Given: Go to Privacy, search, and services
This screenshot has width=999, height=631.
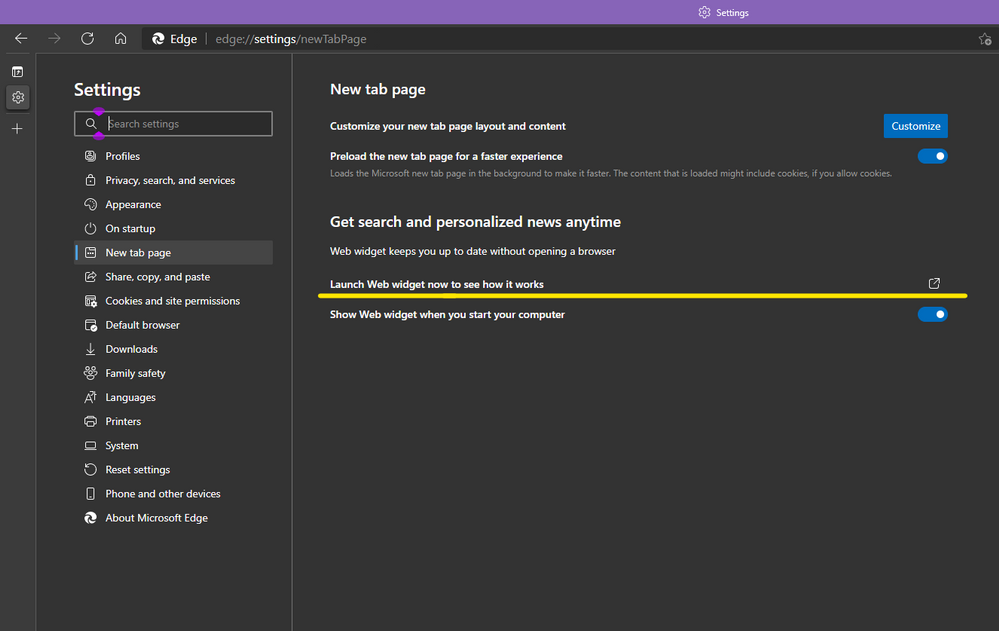Looking at the screenshot, I should (x=170, y=181).
